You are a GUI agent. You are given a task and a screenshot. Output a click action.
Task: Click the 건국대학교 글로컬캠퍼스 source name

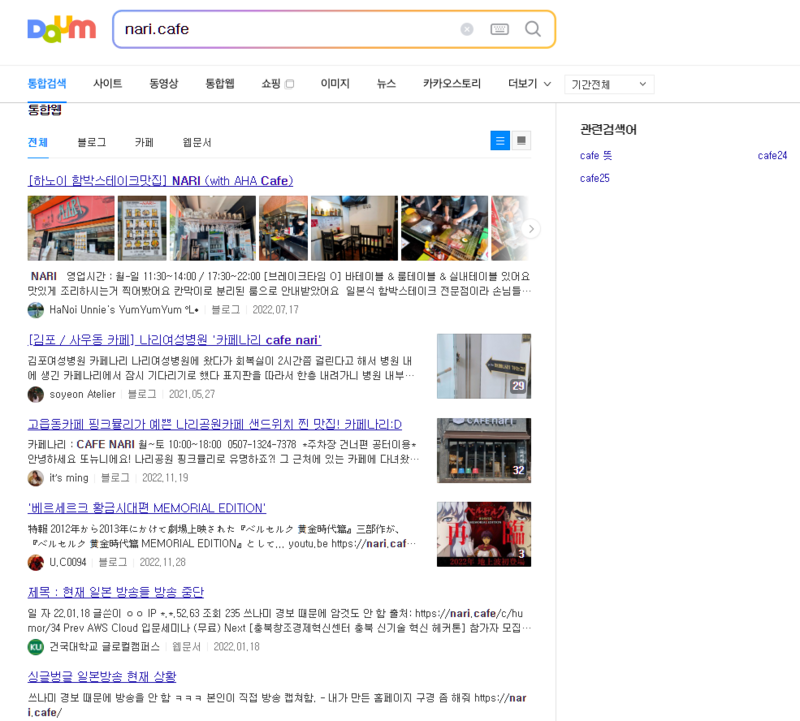105,647
